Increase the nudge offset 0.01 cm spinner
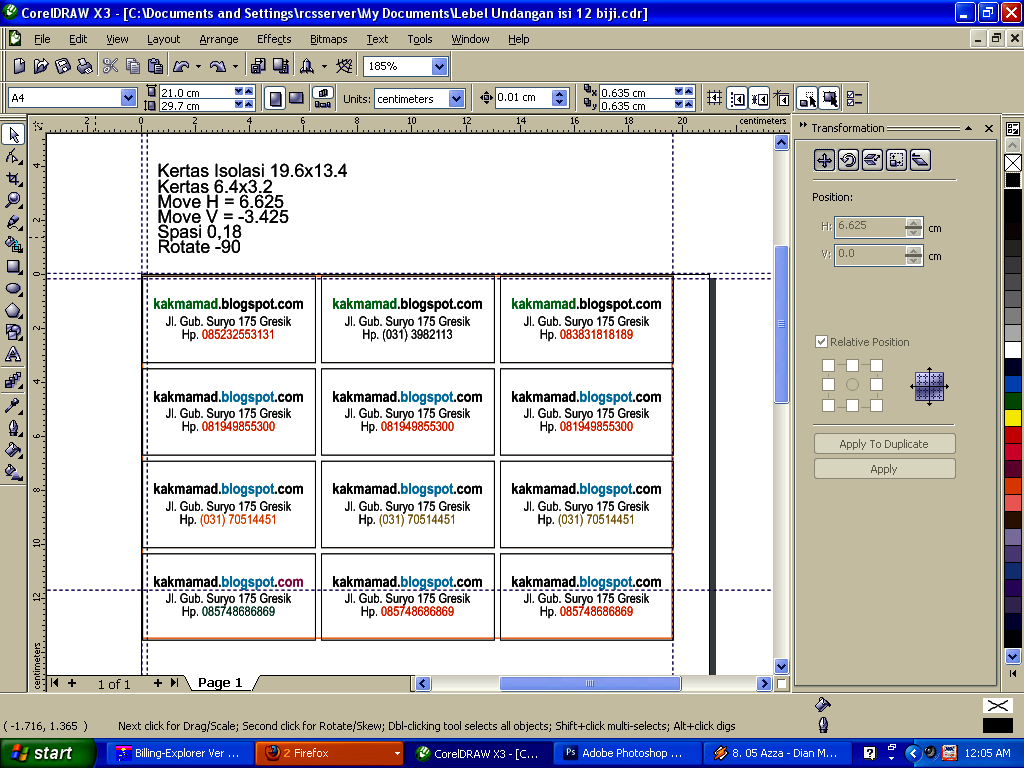The height and width of the screenshot is (768, 1024). click(558, 94)
